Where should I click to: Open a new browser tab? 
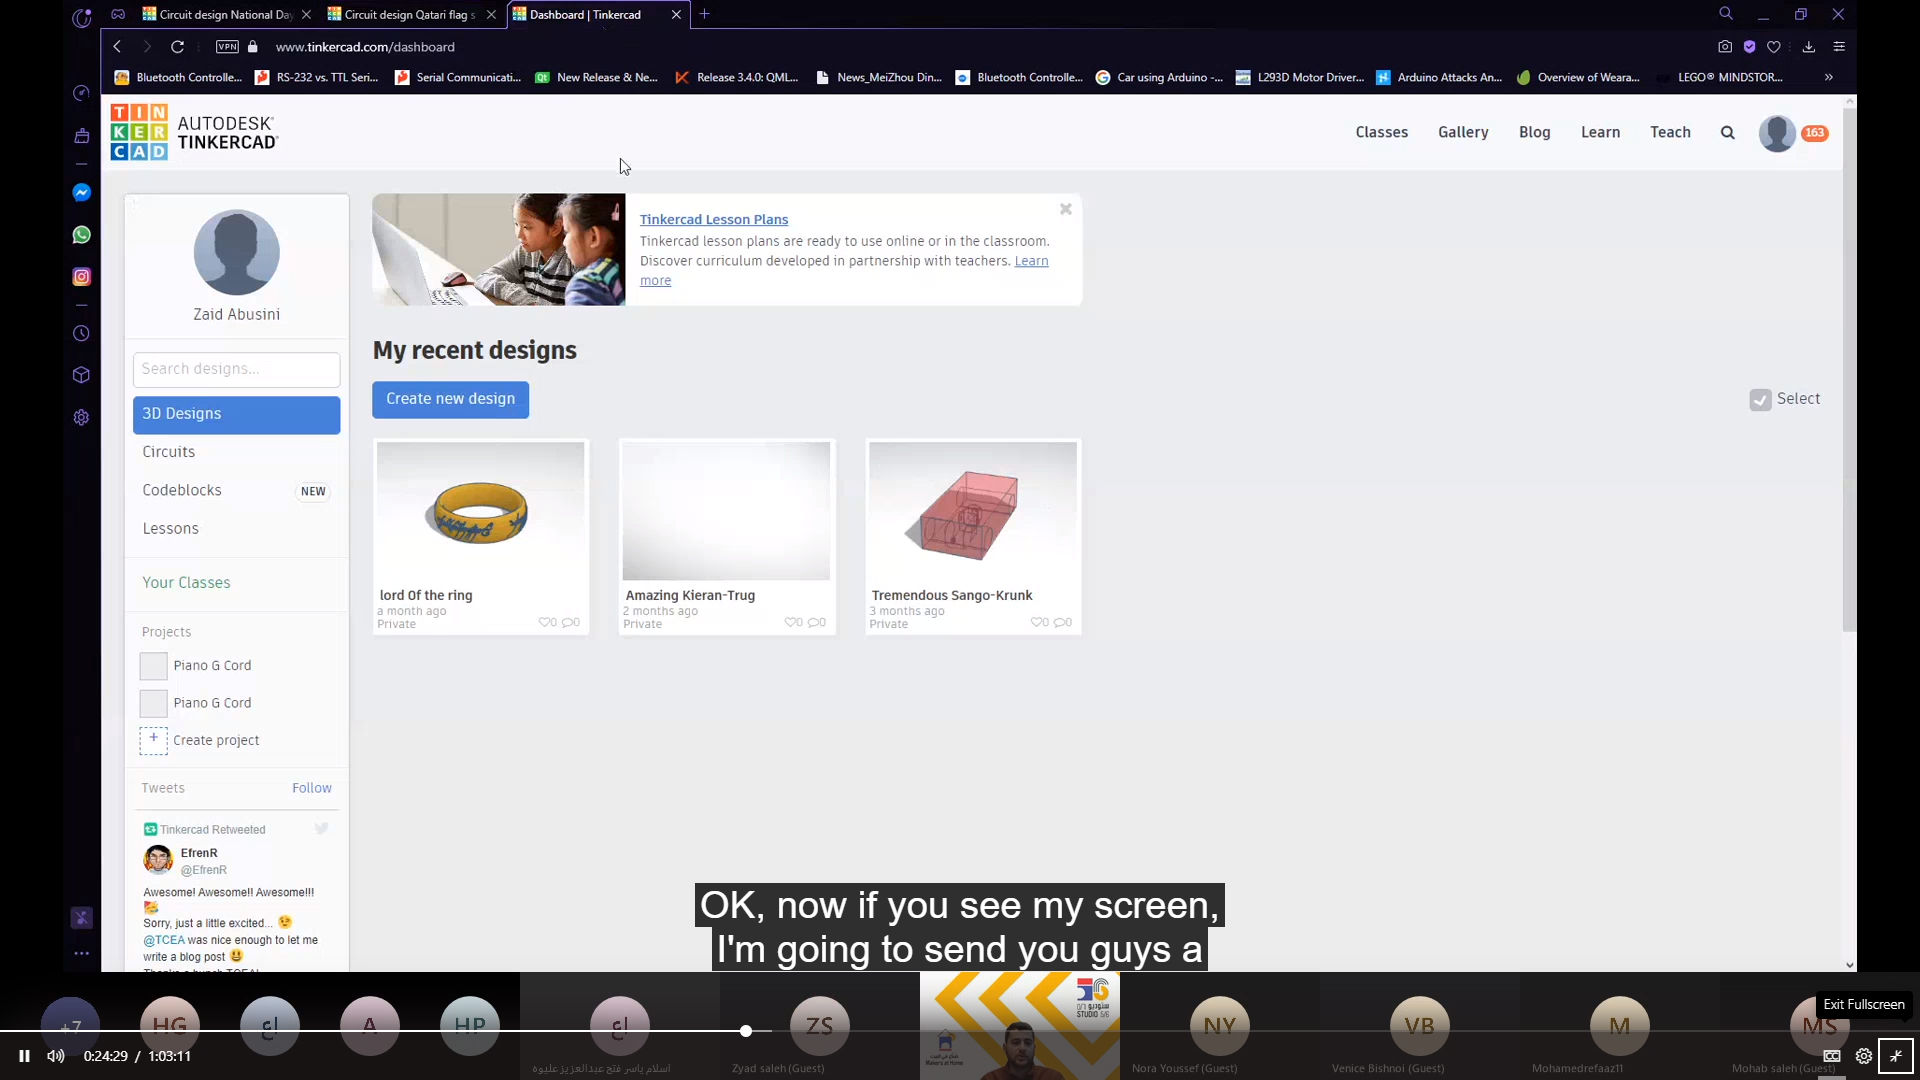pyautogui.click(x=705, y=14)
